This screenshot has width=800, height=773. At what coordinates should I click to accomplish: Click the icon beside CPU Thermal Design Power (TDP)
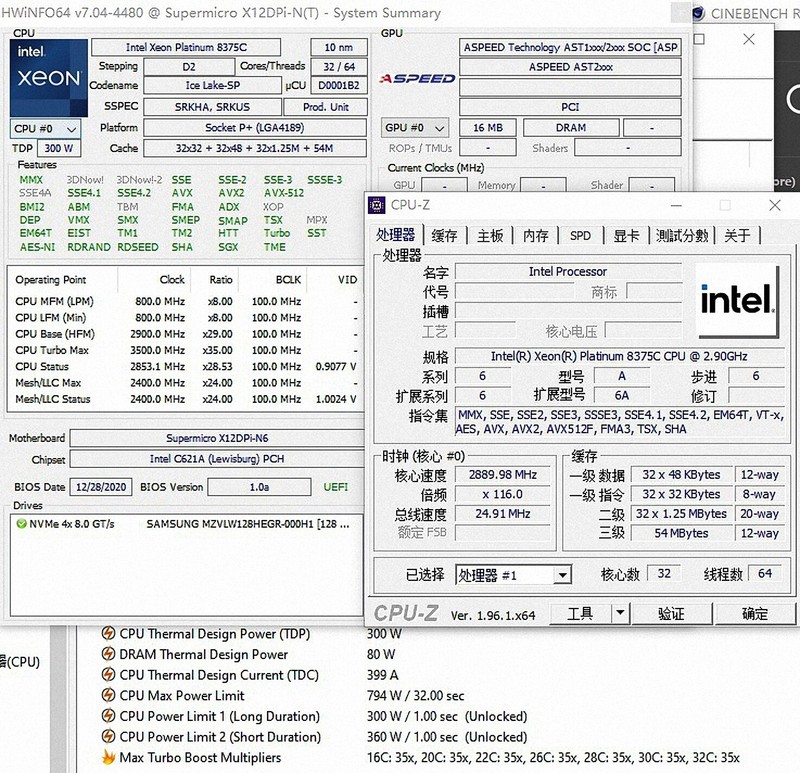pos(108,634)
